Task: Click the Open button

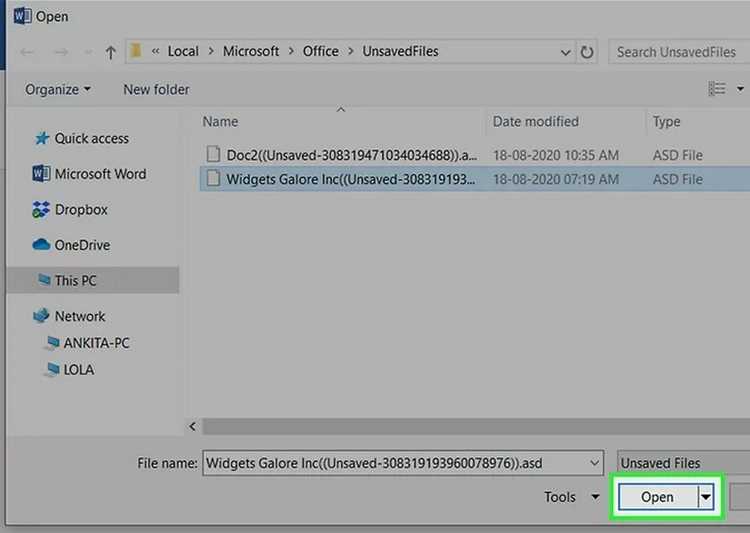Action: pyautogui.click(x=658, y=497)
